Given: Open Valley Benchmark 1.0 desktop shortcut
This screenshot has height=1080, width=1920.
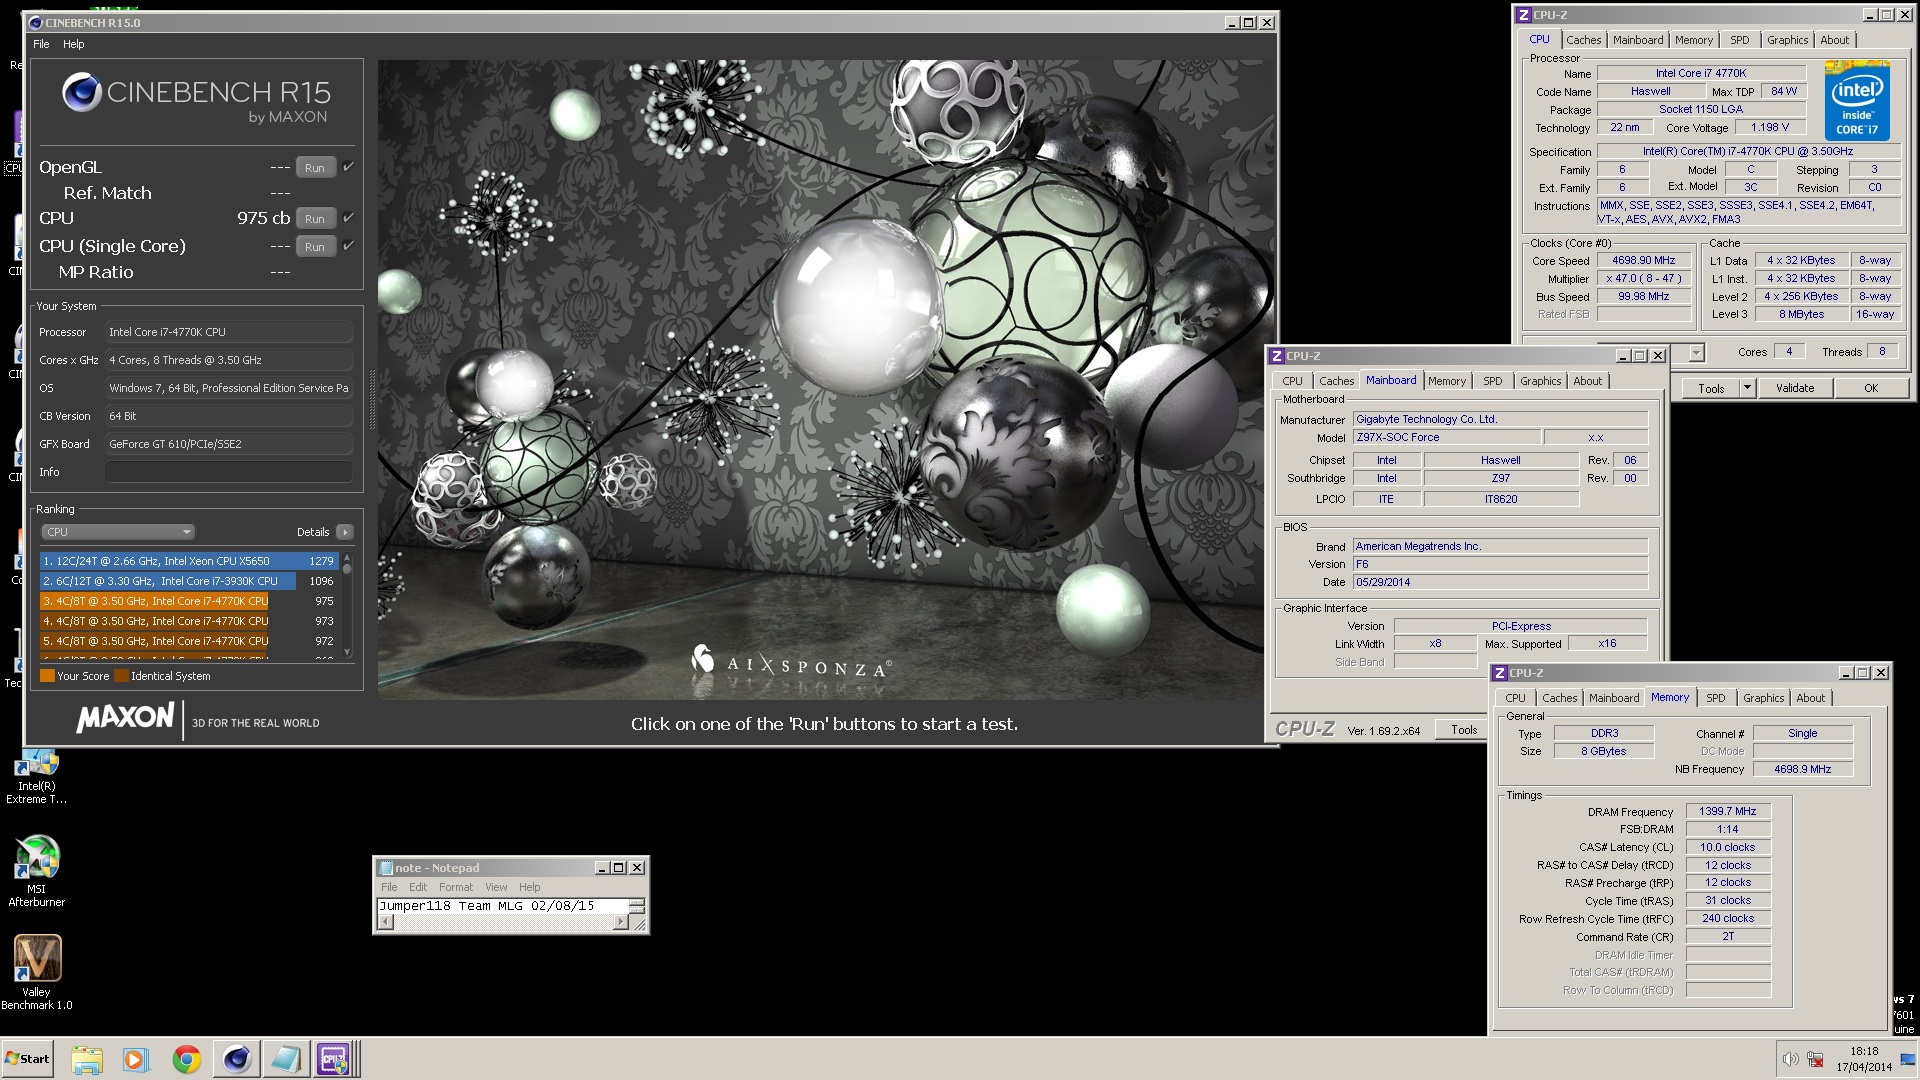Looking at the screenshot, I should coord(37,973).
